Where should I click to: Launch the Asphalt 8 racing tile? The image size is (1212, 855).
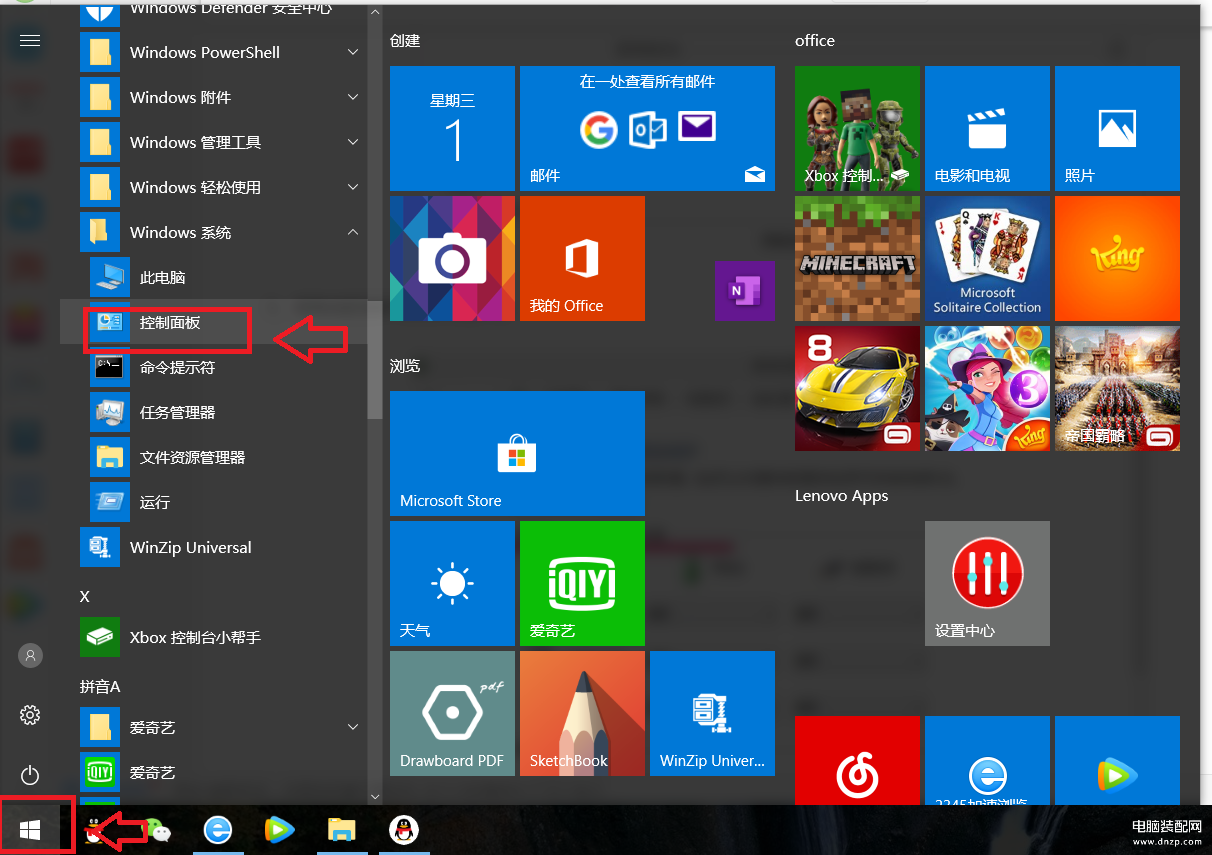pos(857,388)
